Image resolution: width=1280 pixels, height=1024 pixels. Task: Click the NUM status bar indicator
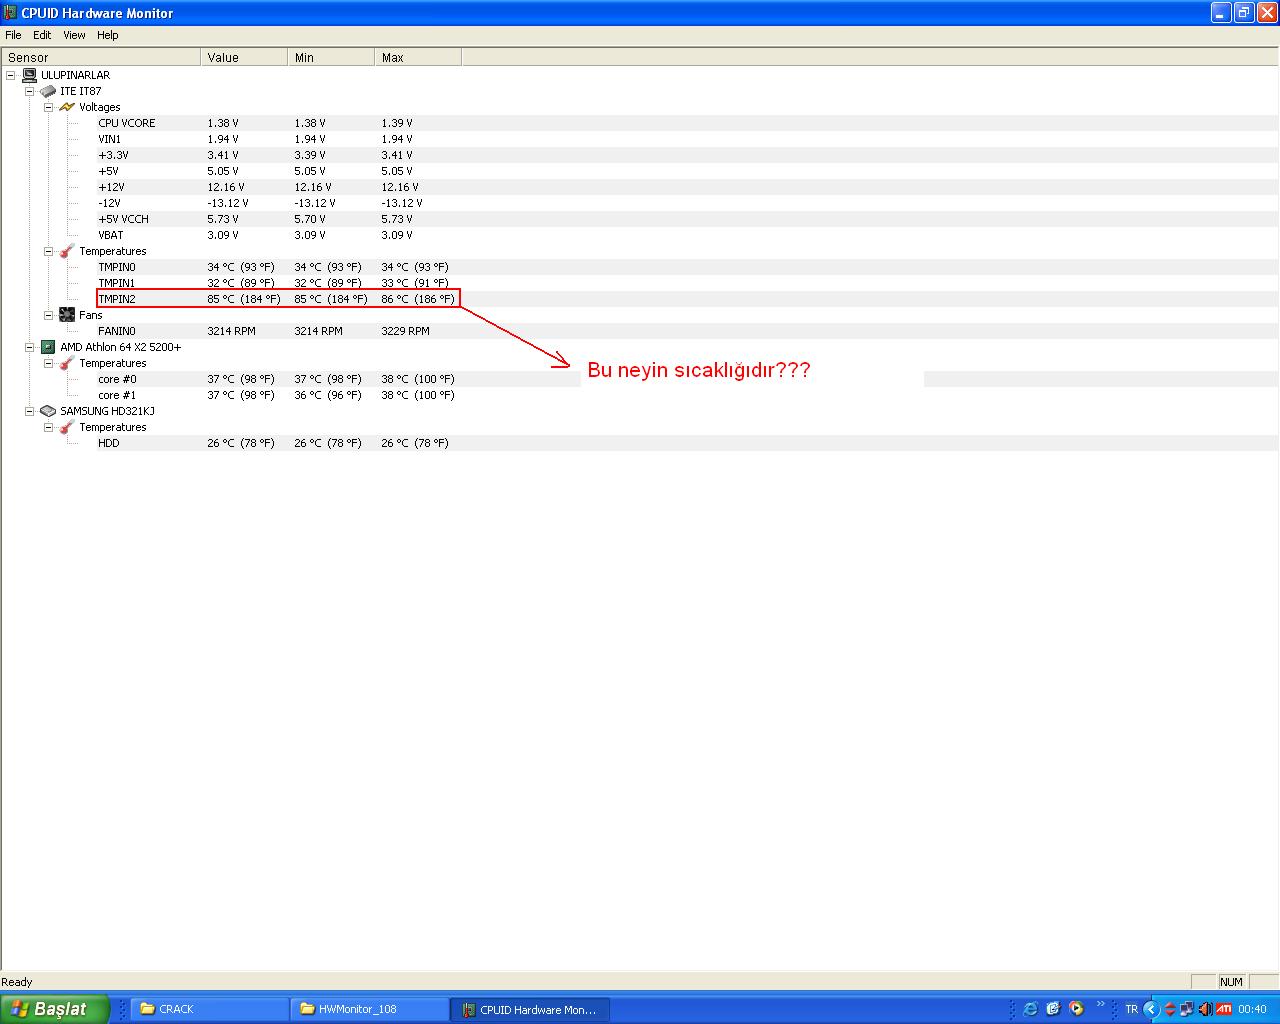tap(1231, 982)
